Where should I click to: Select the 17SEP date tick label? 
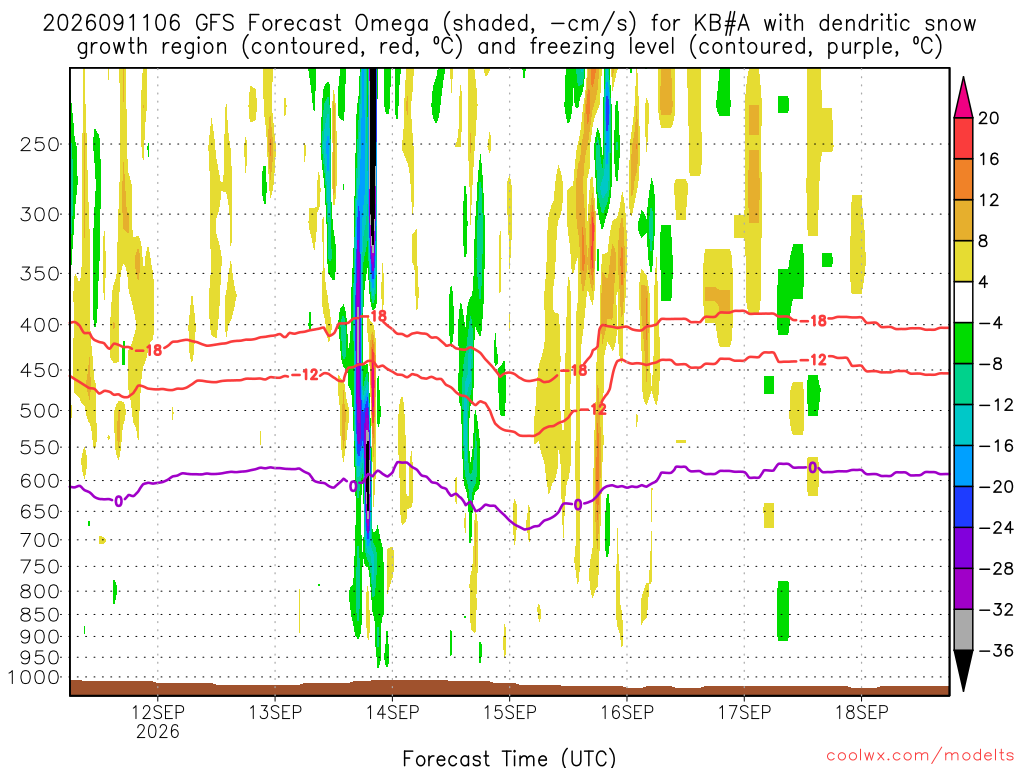tap(744, 712)
